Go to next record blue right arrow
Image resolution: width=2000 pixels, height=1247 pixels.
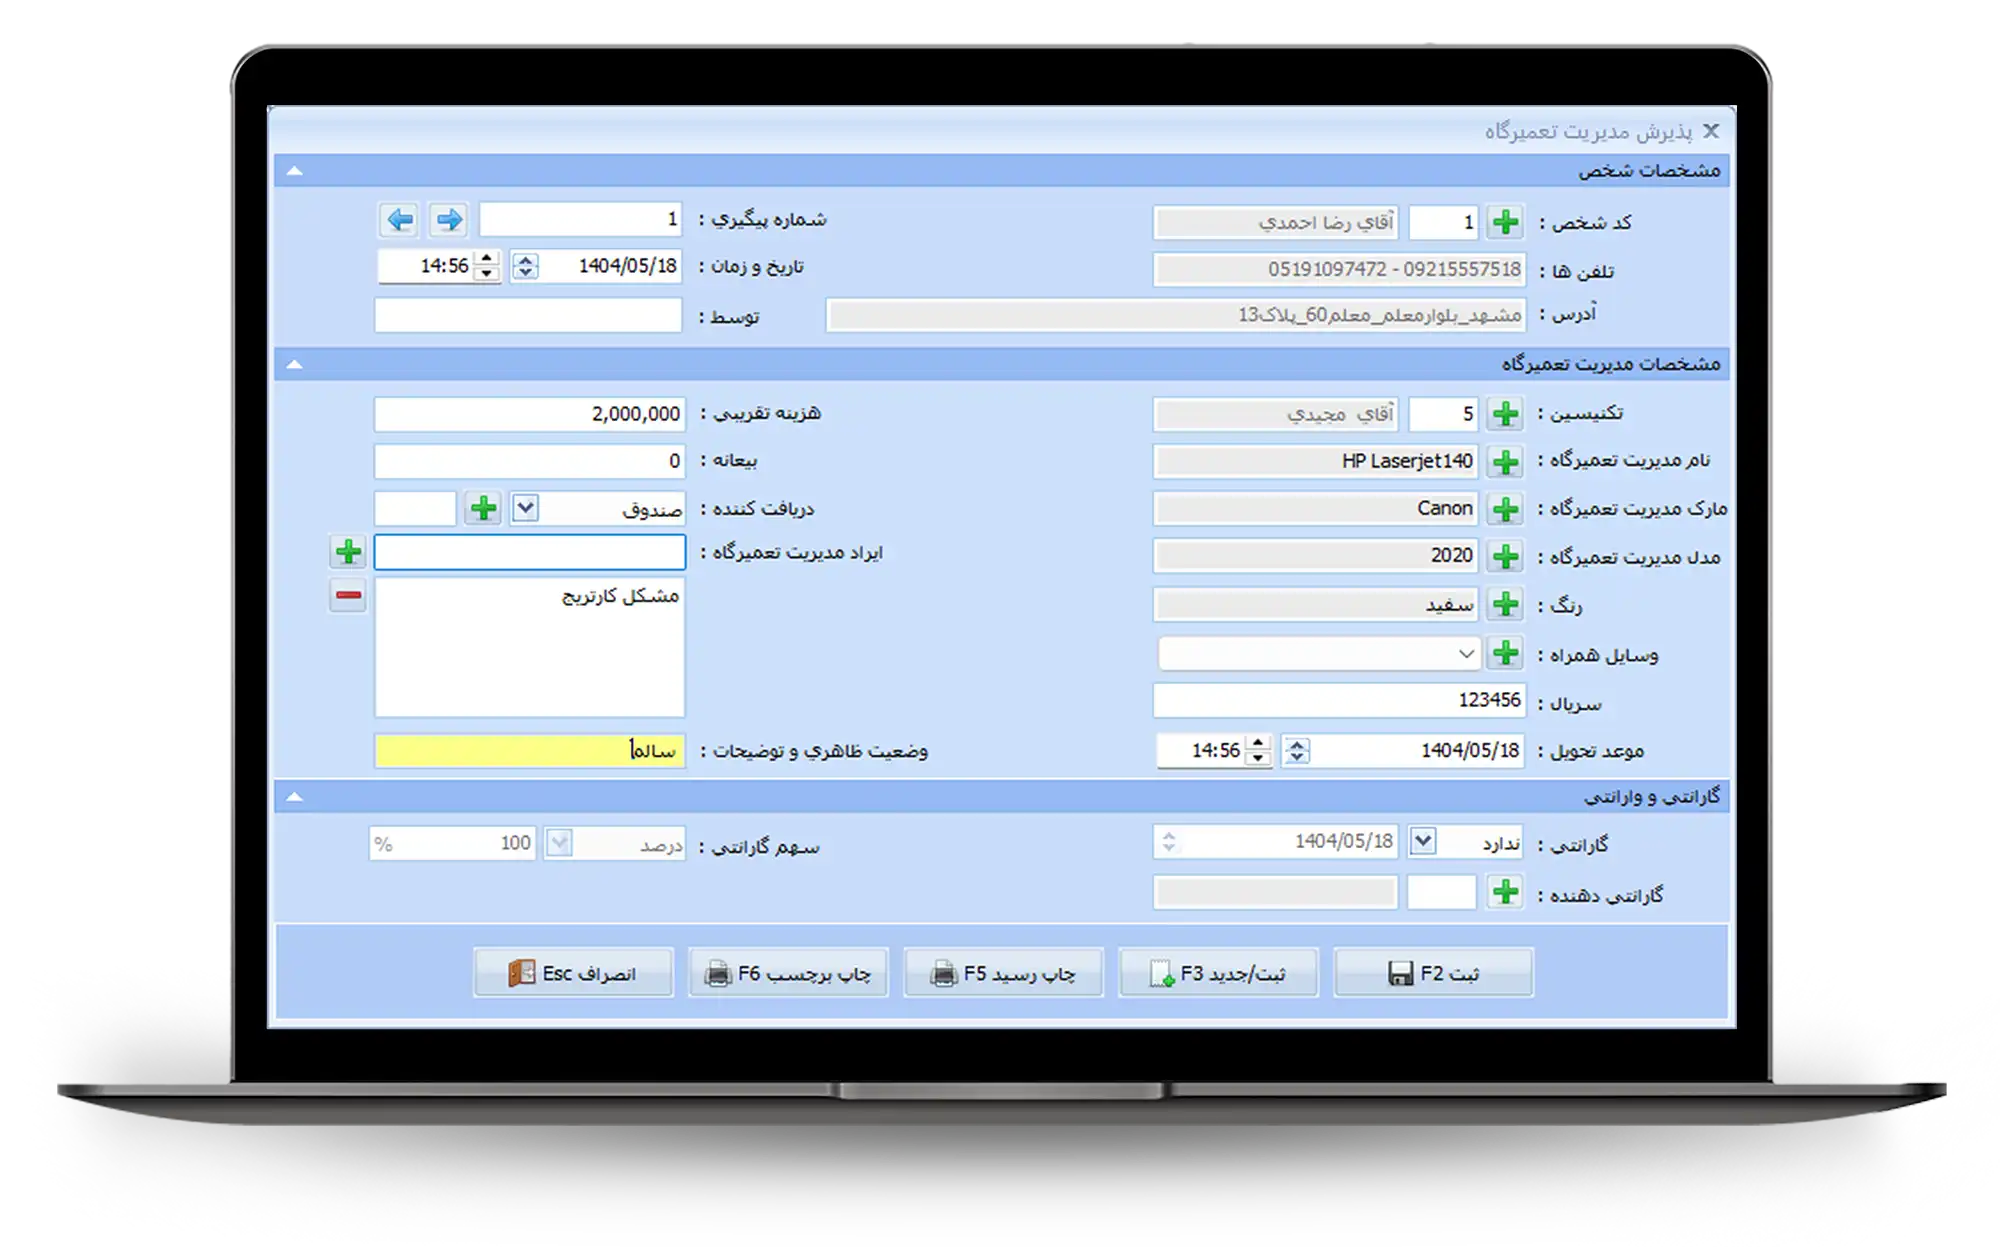tap(450, 219)
